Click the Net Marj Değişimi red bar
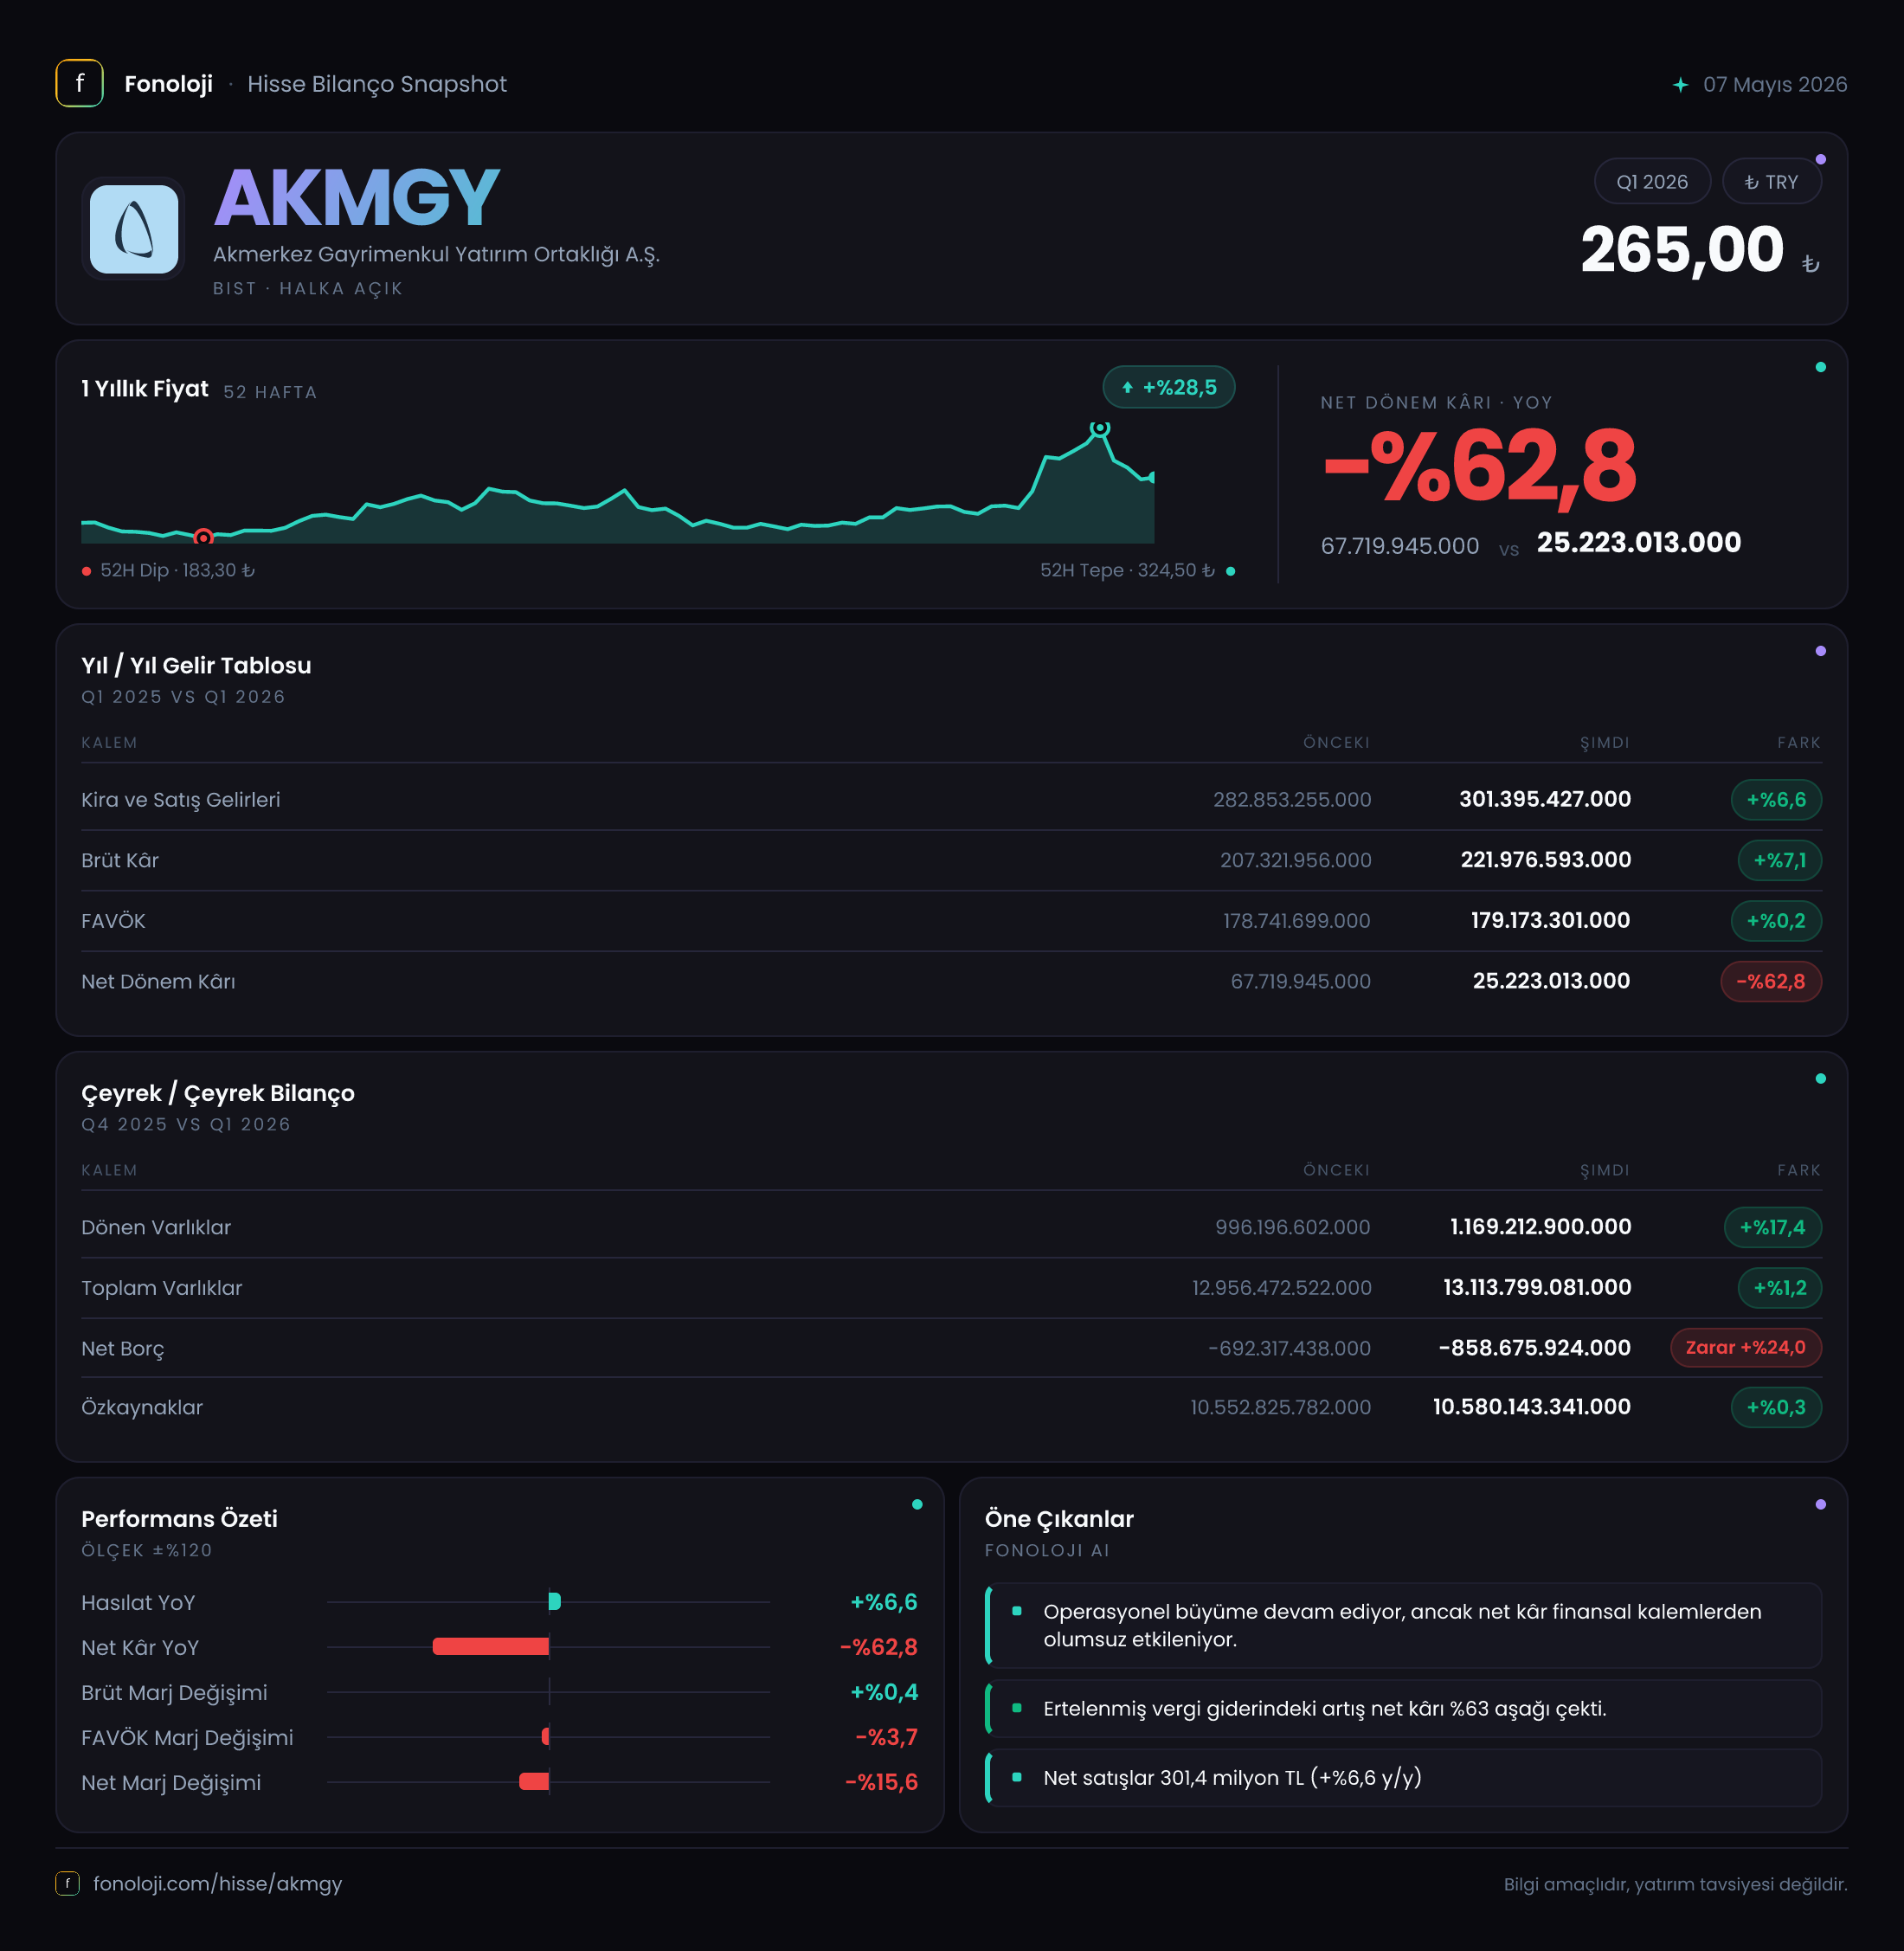The width and height of the screenshot is (1904, 1951). coord(534,1782)
